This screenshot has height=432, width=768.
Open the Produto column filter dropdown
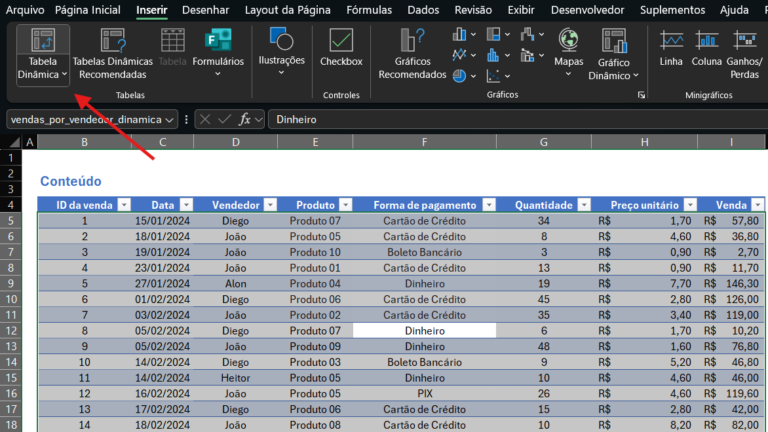[343, 205]
